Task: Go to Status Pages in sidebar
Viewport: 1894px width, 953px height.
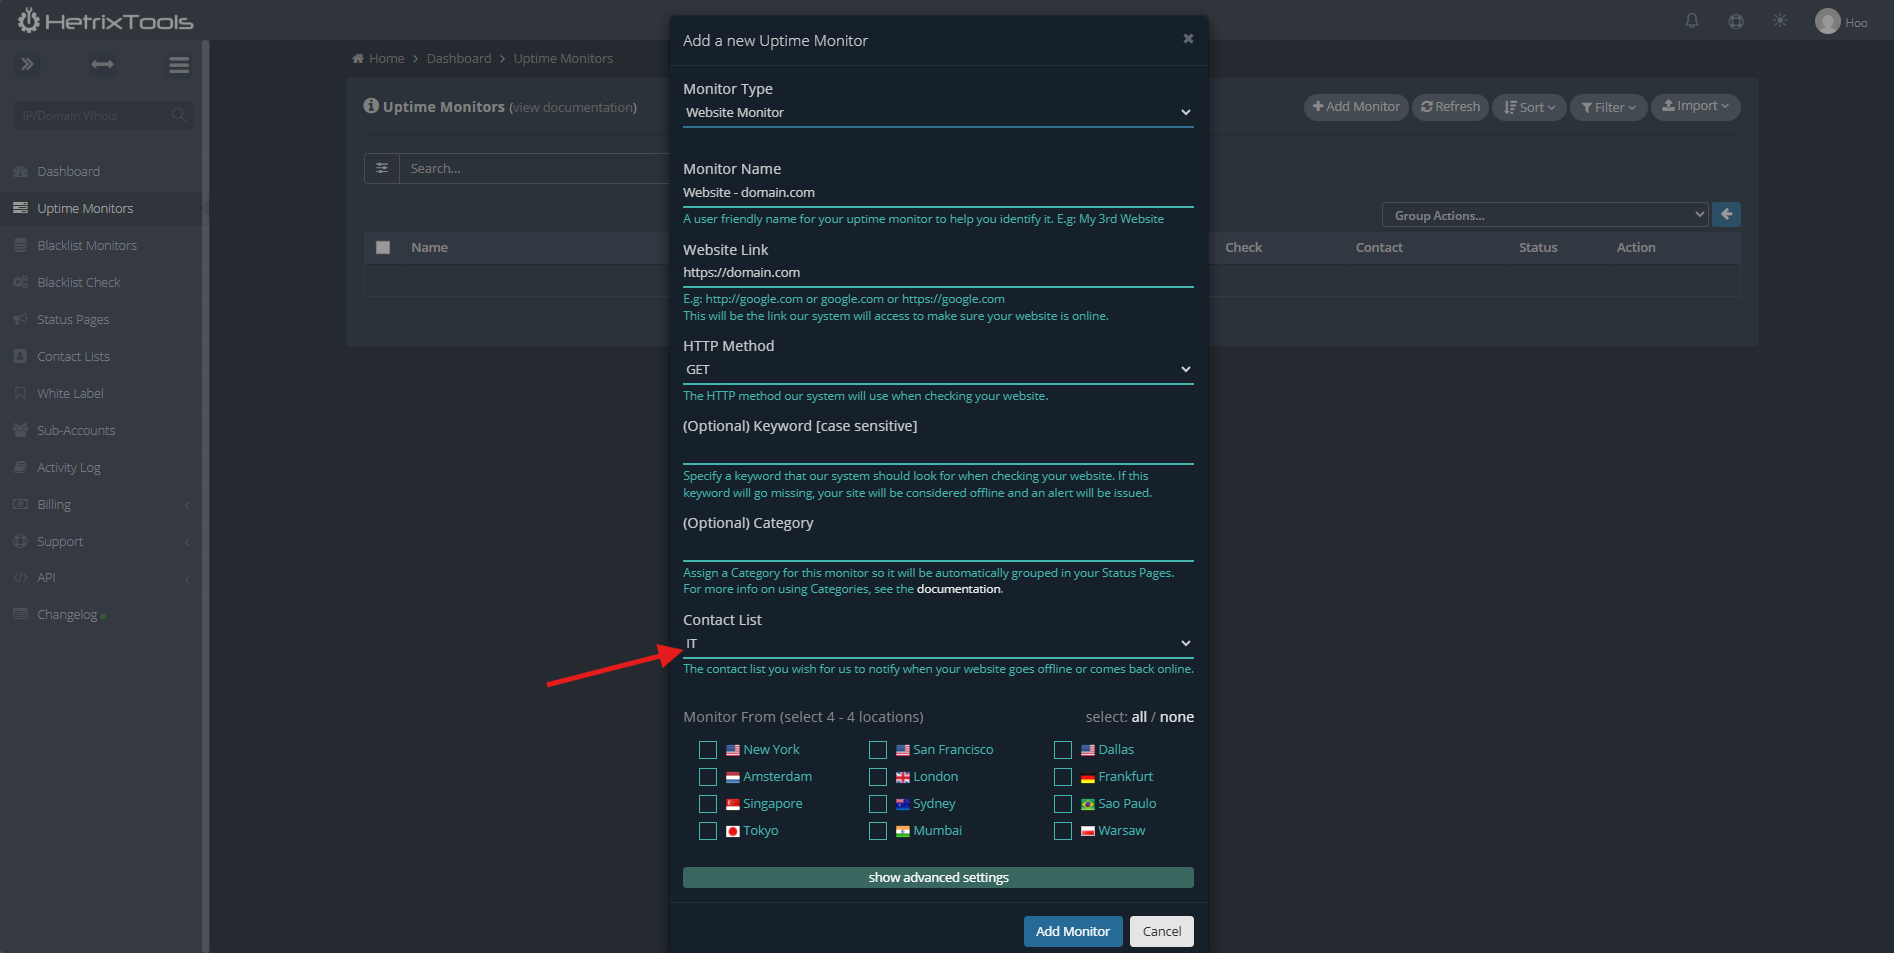Action: pos(73,320)
